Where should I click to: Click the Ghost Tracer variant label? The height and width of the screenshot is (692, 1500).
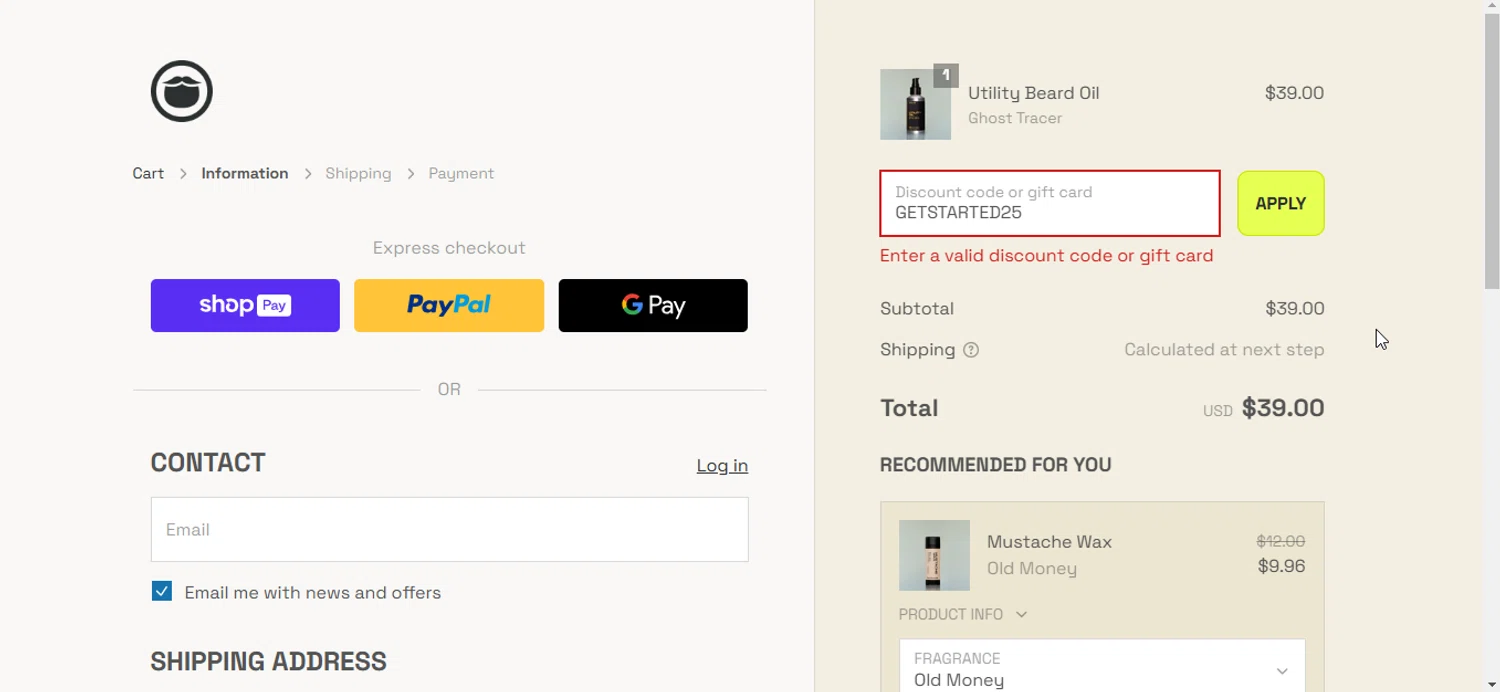coord(1015,118)
